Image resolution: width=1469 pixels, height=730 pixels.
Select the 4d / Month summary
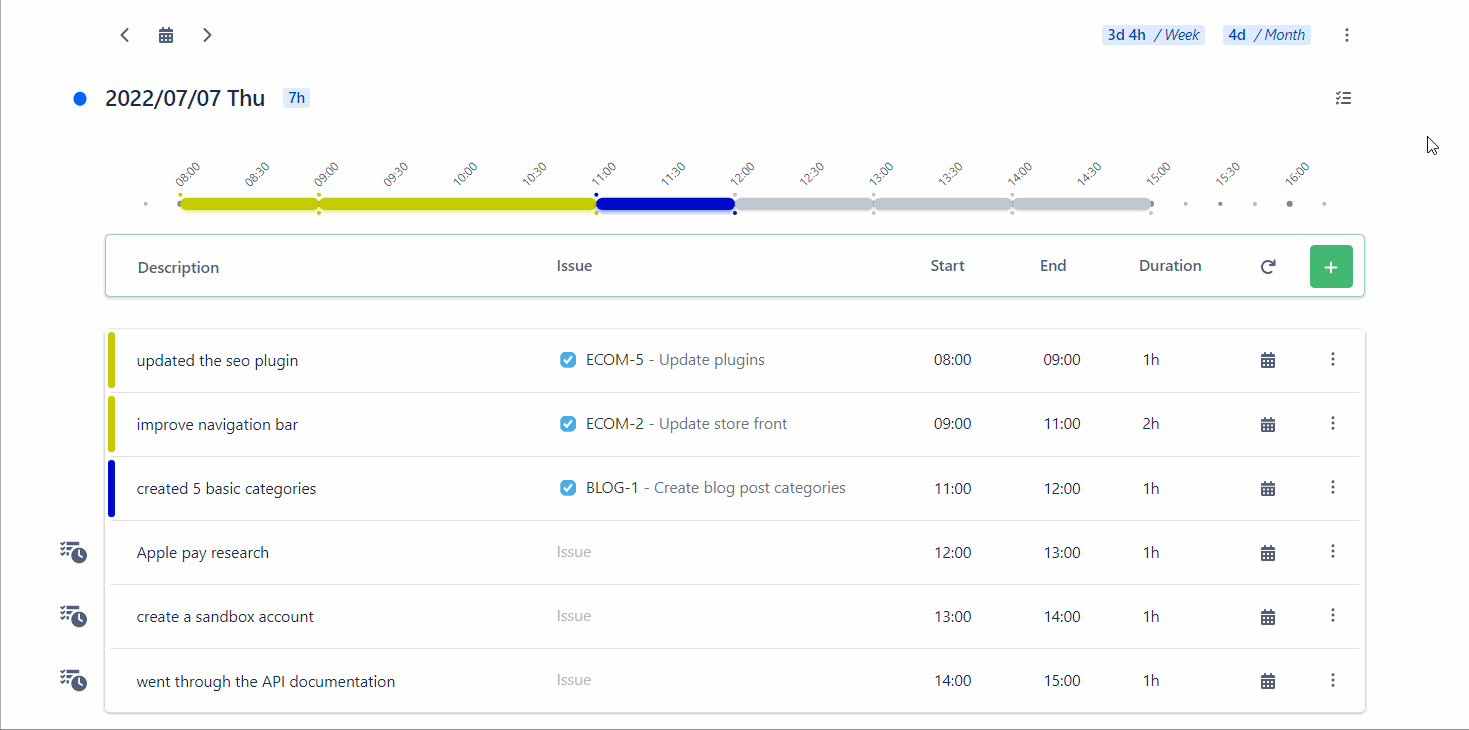[1266, 35]
